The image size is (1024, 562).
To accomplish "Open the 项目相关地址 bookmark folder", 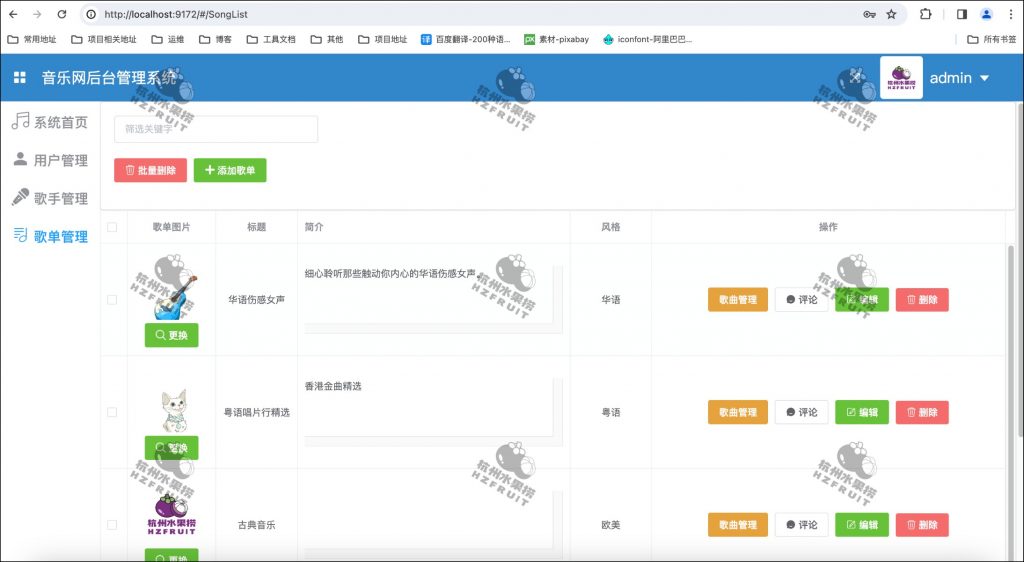I will [104, 39].
